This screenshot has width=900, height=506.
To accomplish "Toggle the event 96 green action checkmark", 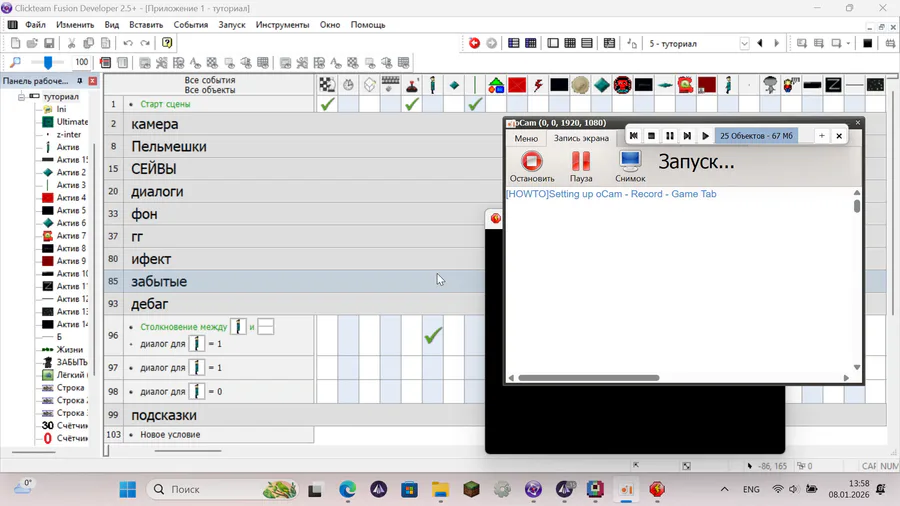I will pyautogui.click(x=433, y=335).
